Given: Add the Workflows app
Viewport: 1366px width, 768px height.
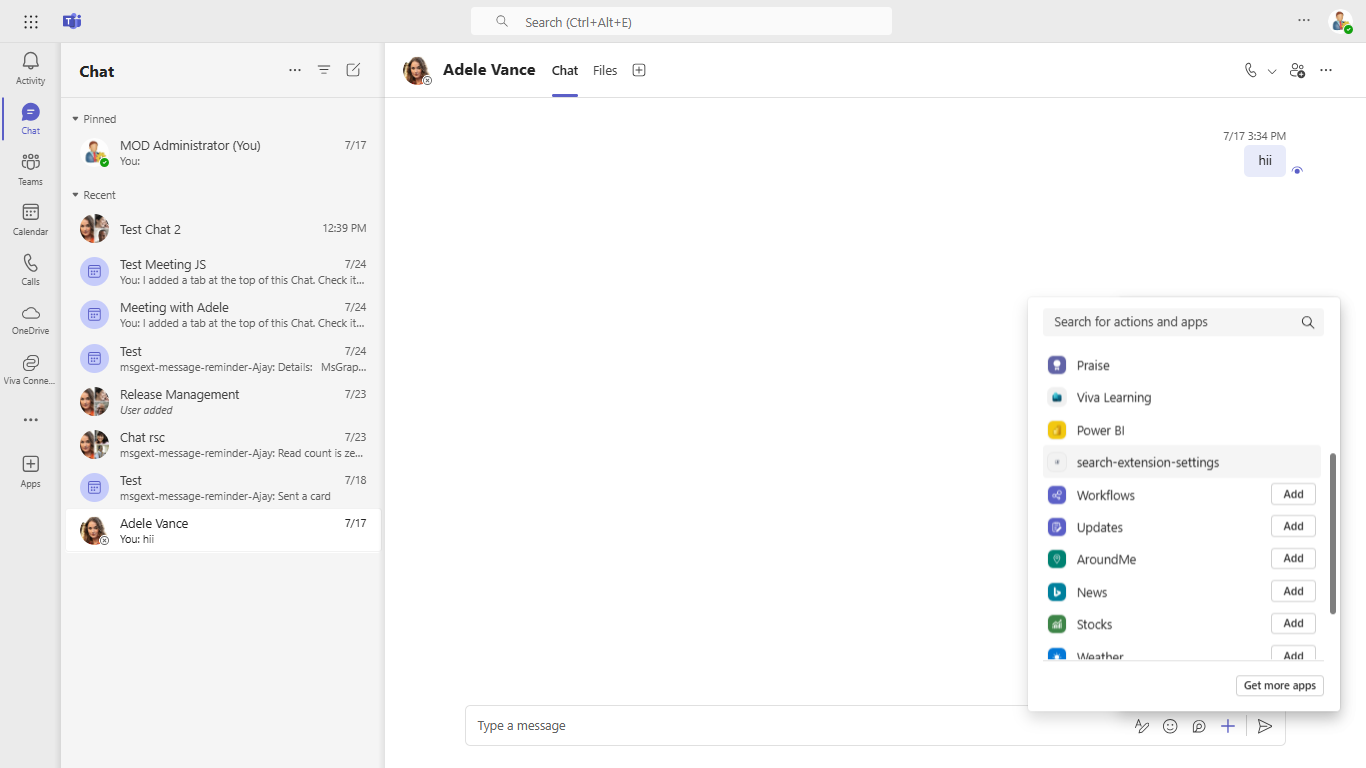Looking at the screenshot, I should click(x=1293, y=494).
